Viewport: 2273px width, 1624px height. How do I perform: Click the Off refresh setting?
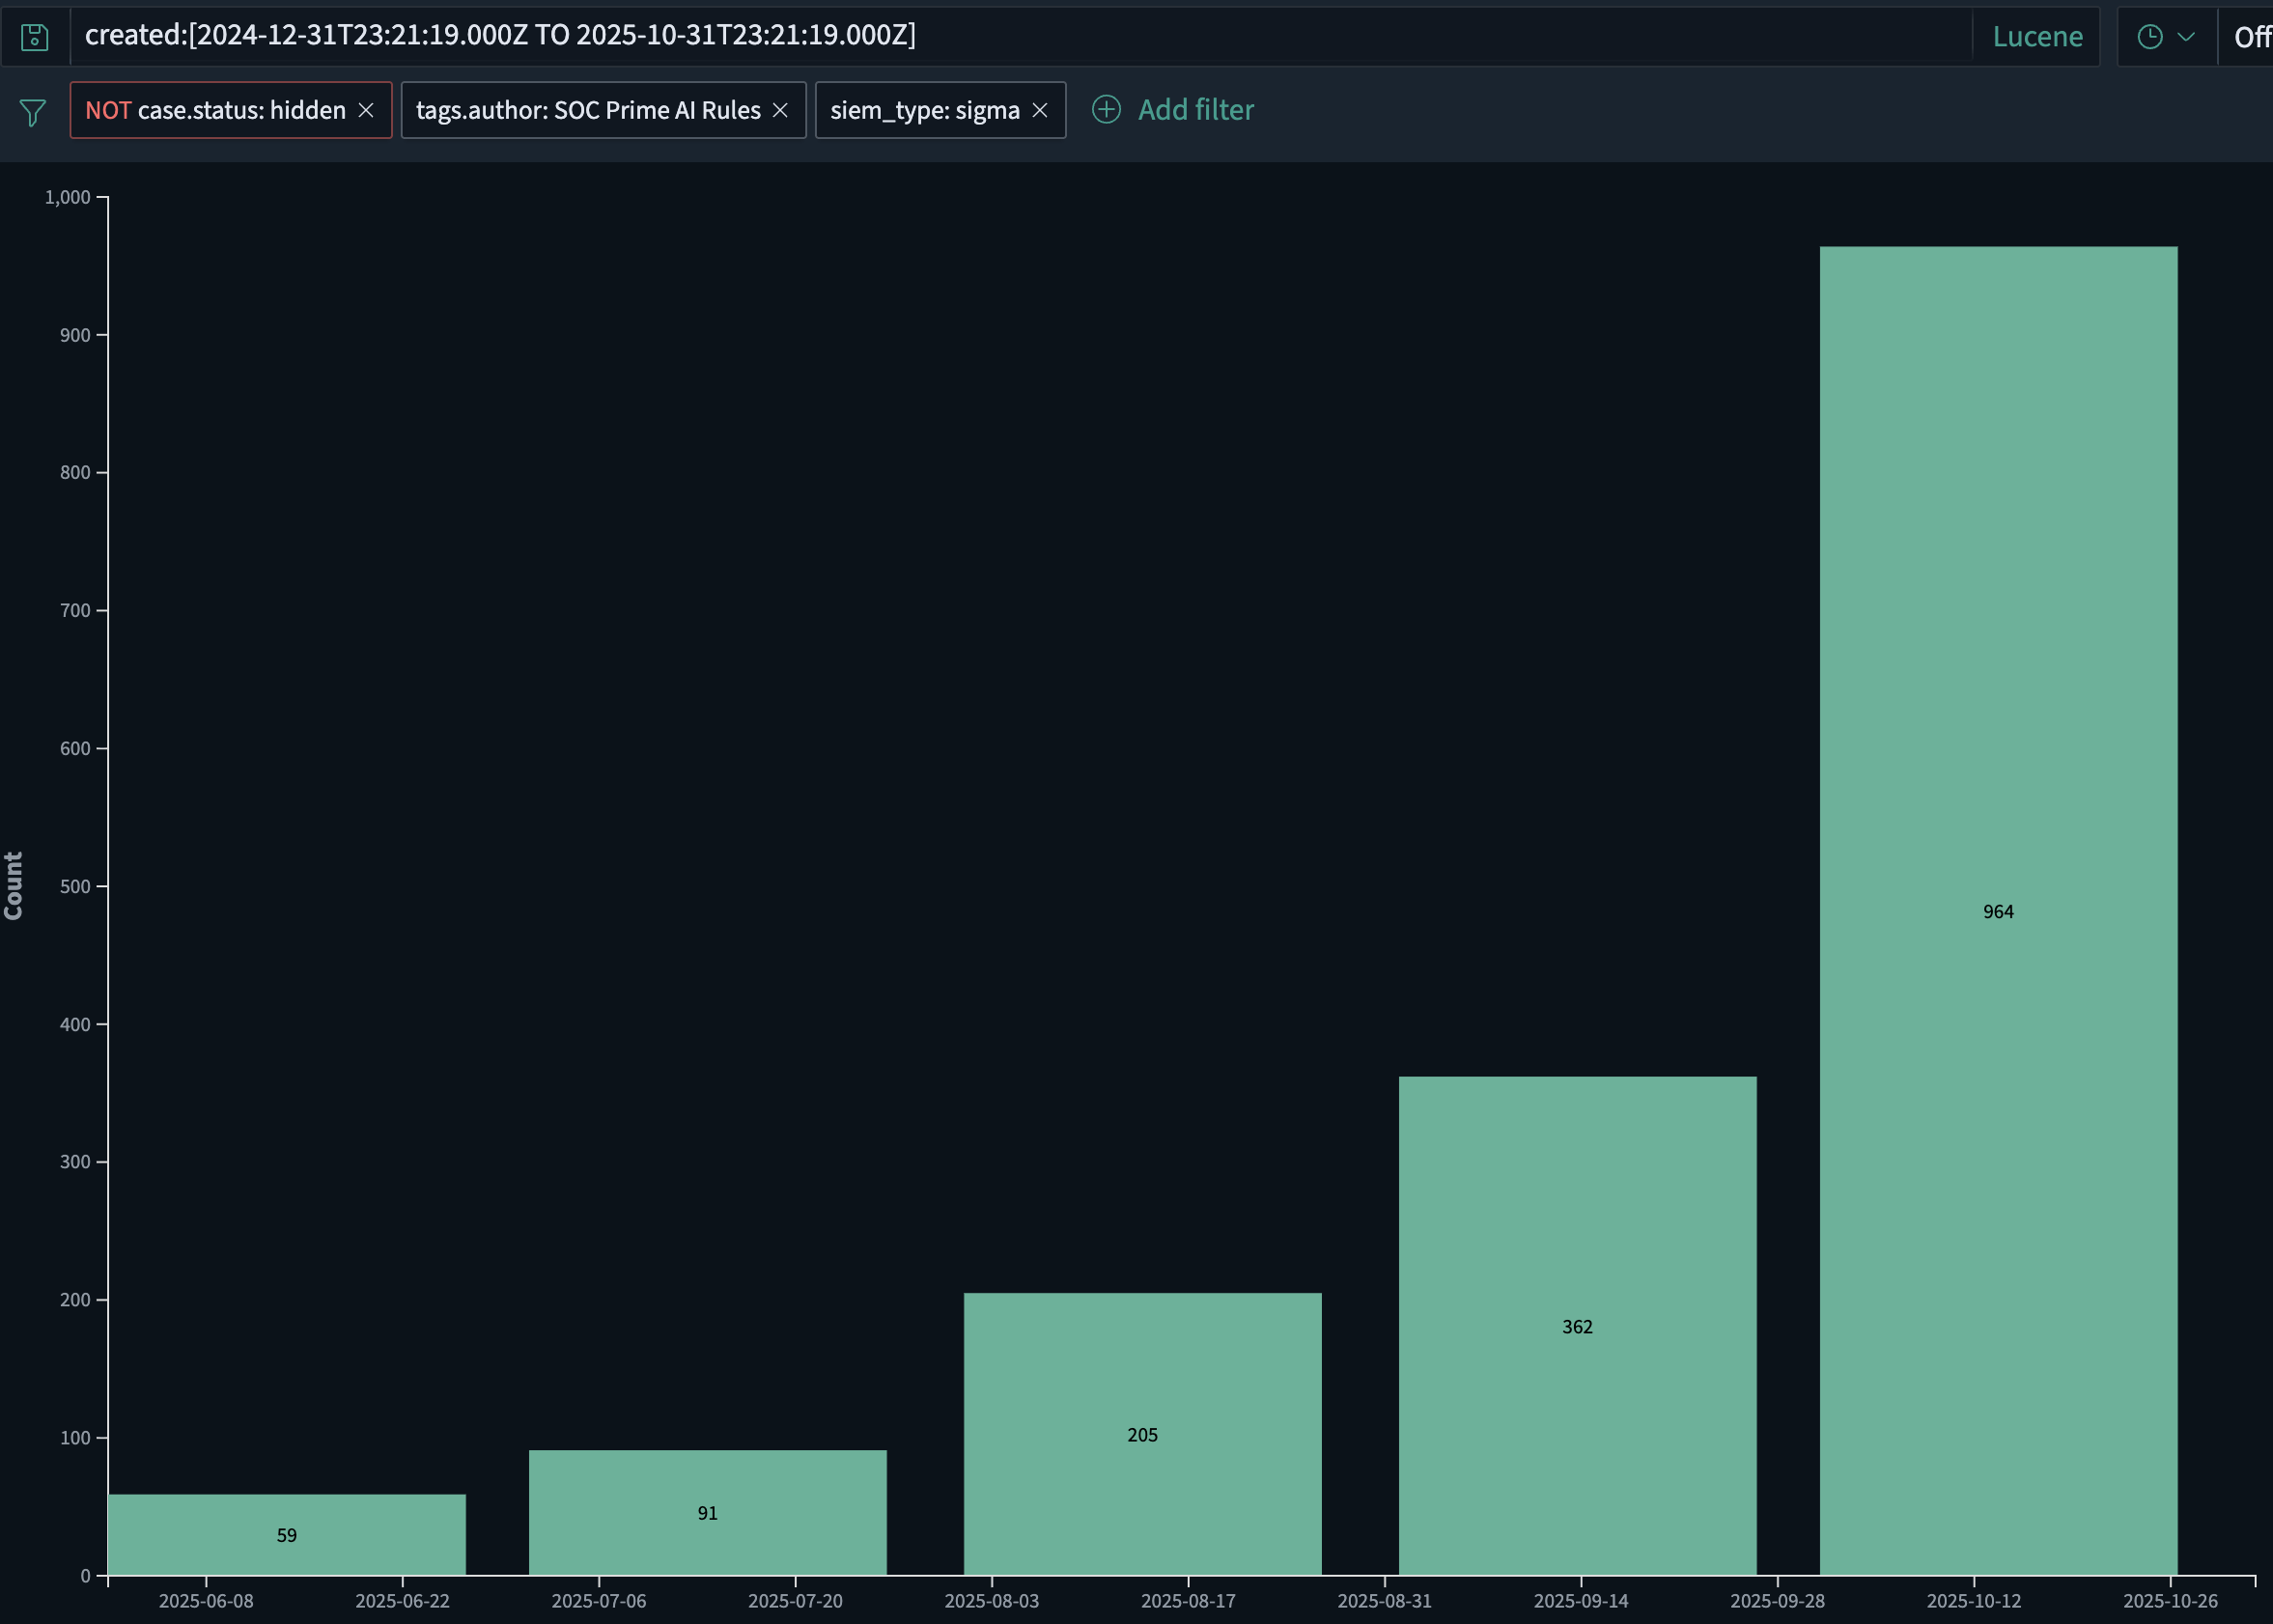[x=2251, y=37]
